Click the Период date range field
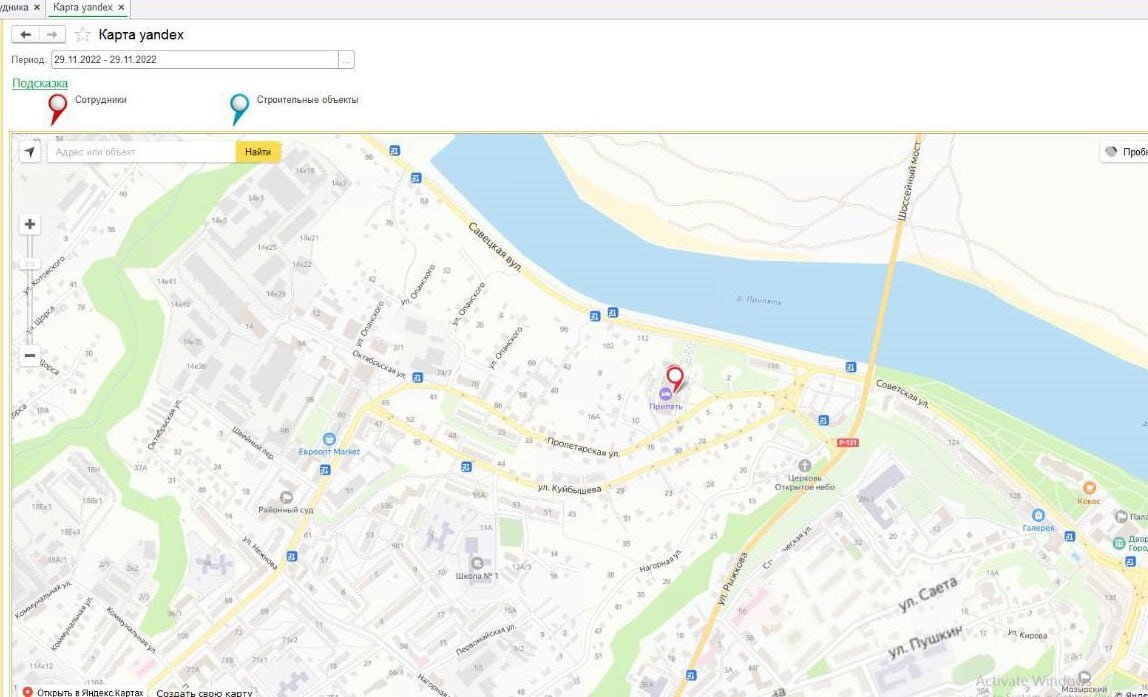 coord(195,60)
